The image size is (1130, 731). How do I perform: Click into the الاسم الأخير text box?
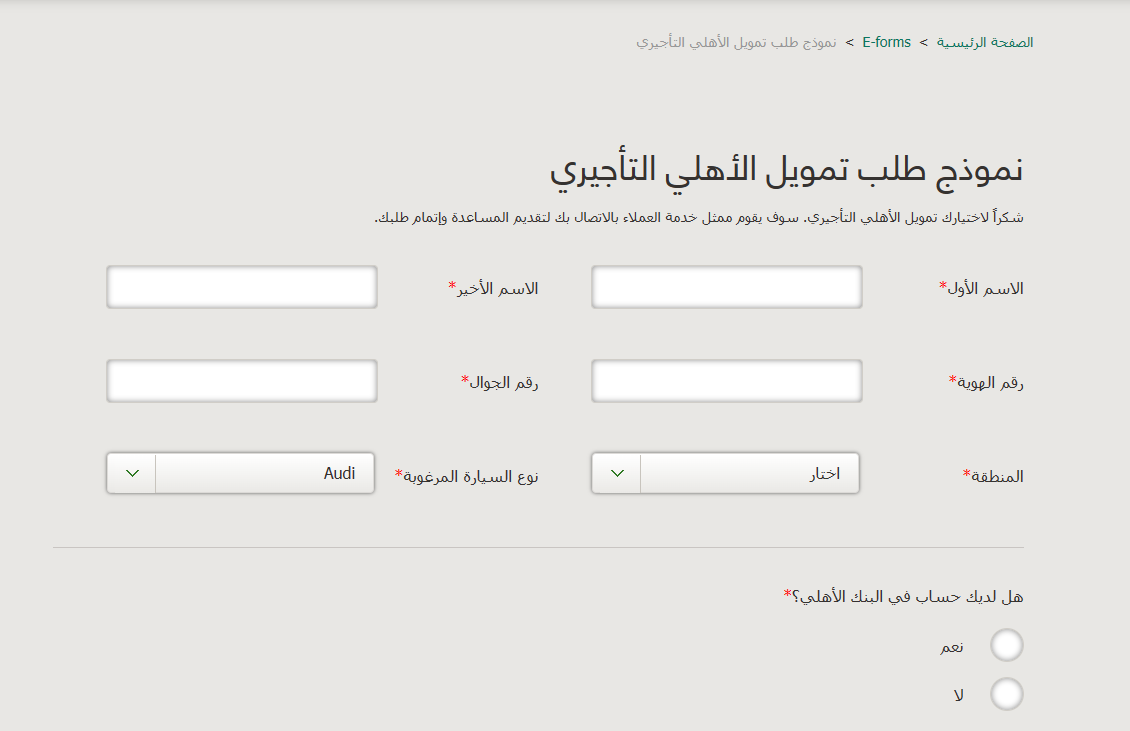coord(242,287)
